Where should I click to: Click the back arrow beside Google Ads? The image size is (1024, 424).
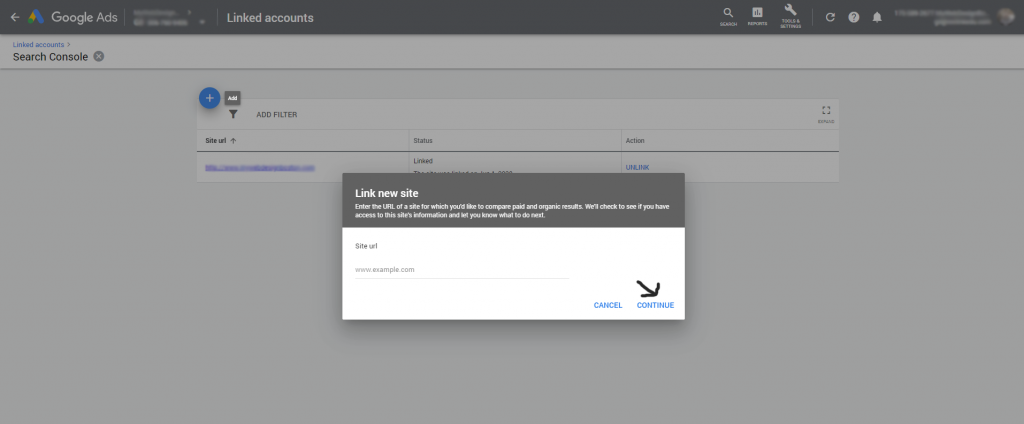[14, 17]
